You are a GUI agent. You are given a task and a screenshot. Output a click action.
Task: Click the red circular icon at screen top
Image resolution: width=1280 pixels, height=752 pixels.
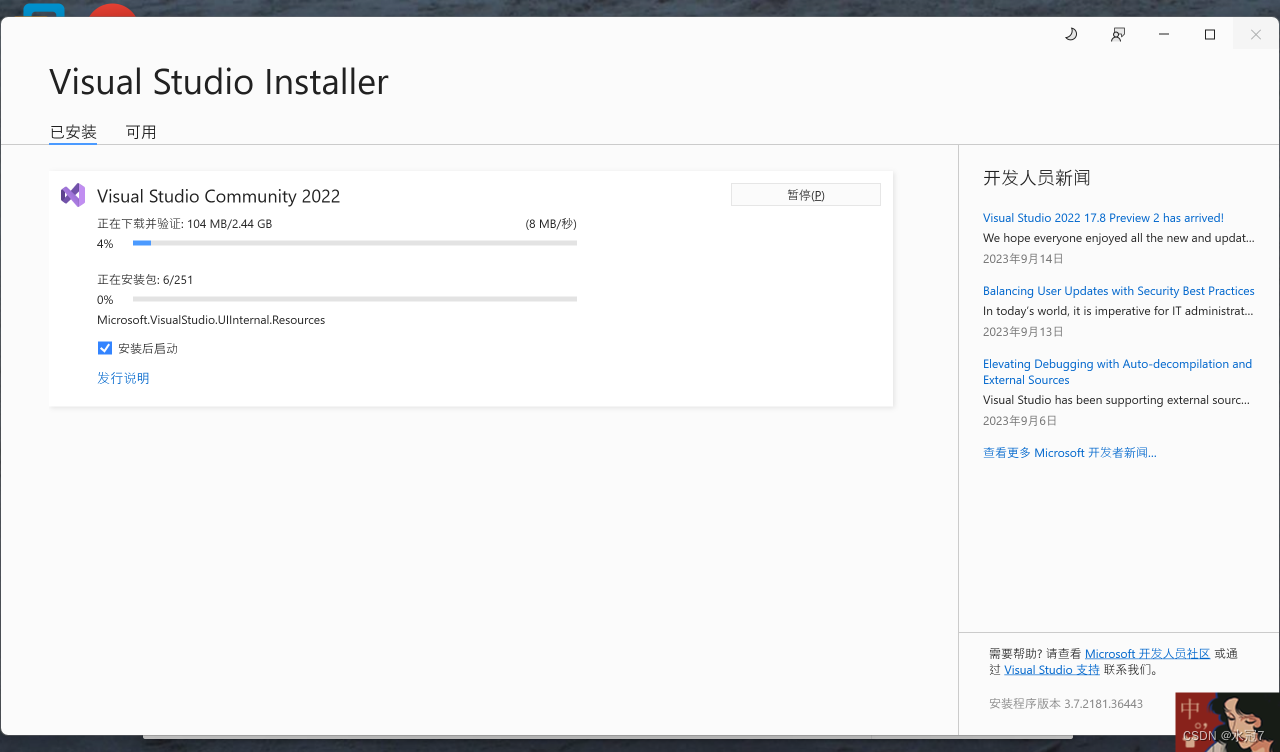[112, 8]
